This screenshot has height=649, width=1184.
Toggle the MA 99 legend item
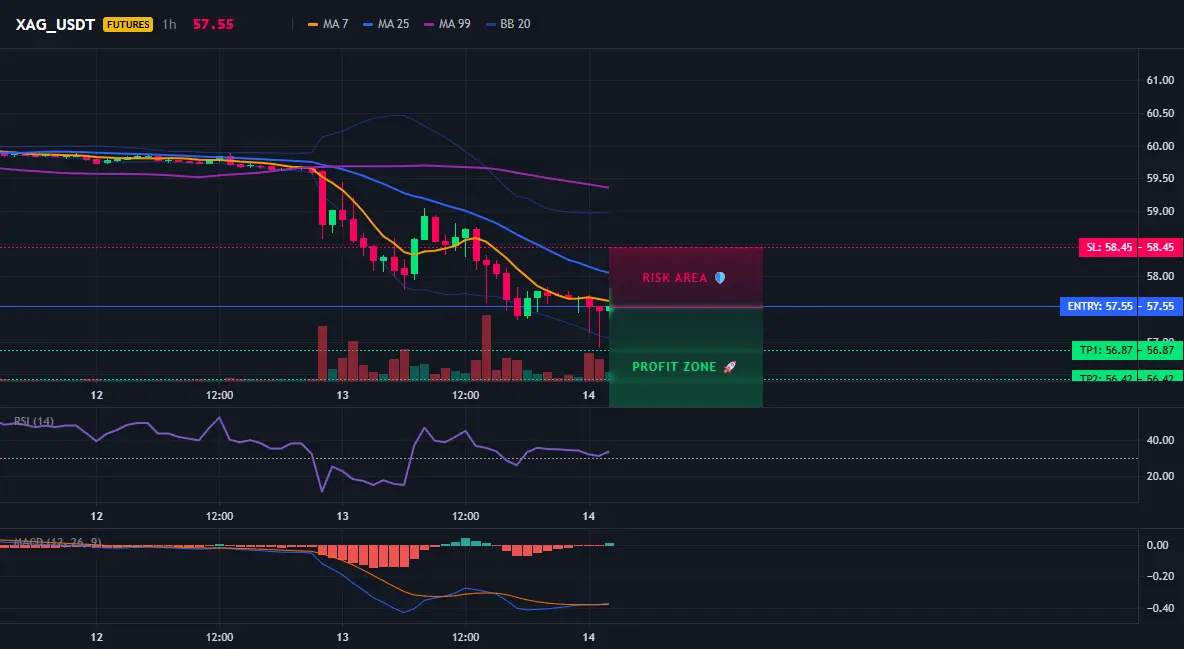point(447,24)
